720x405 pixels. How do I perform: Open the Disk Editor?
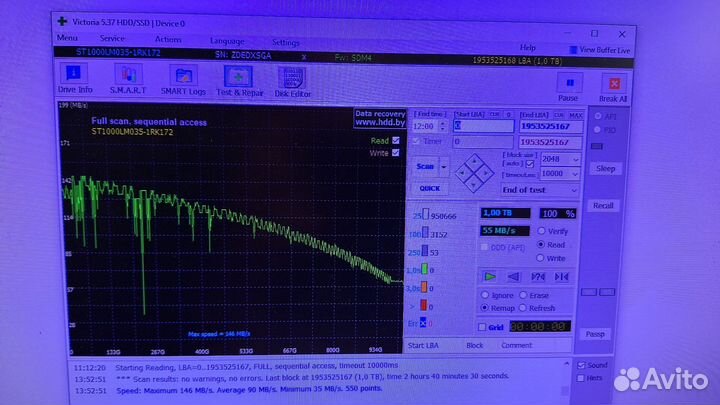click(x=292, y=79)
